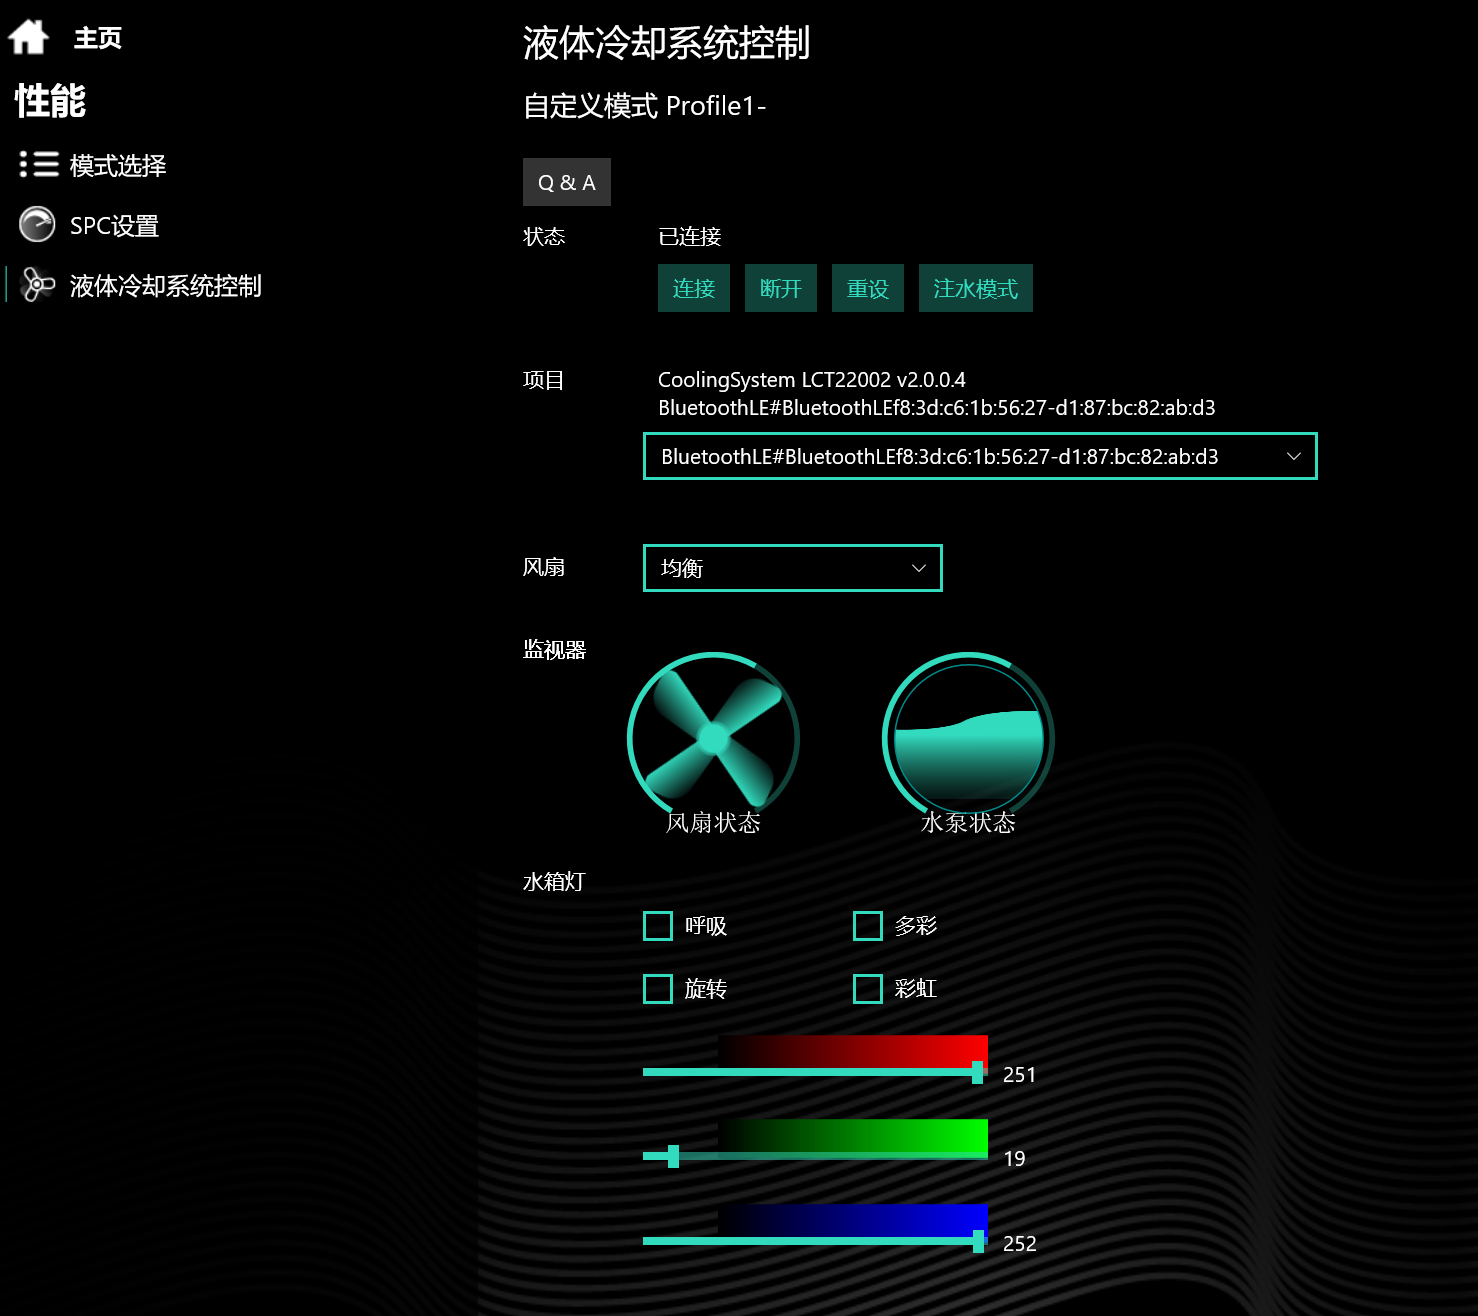Click the home house icon

(28, 37)
